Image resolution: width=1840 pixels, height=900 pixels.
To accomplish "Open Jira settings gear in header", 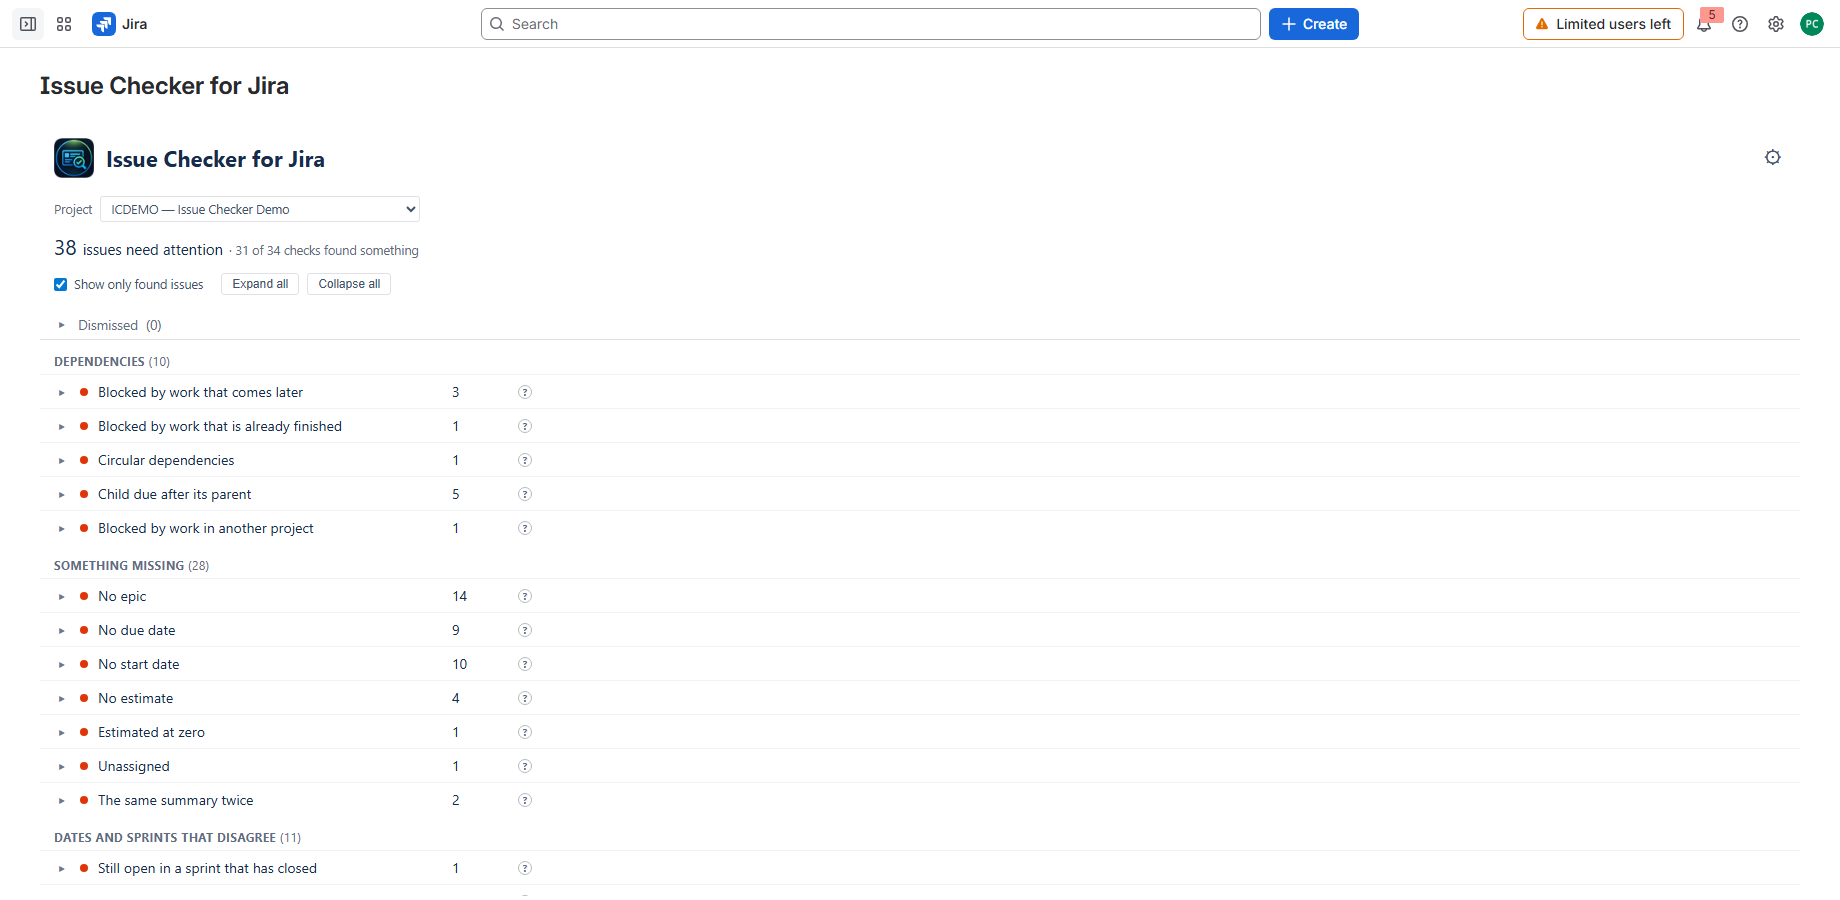I will click(1776, 24).
